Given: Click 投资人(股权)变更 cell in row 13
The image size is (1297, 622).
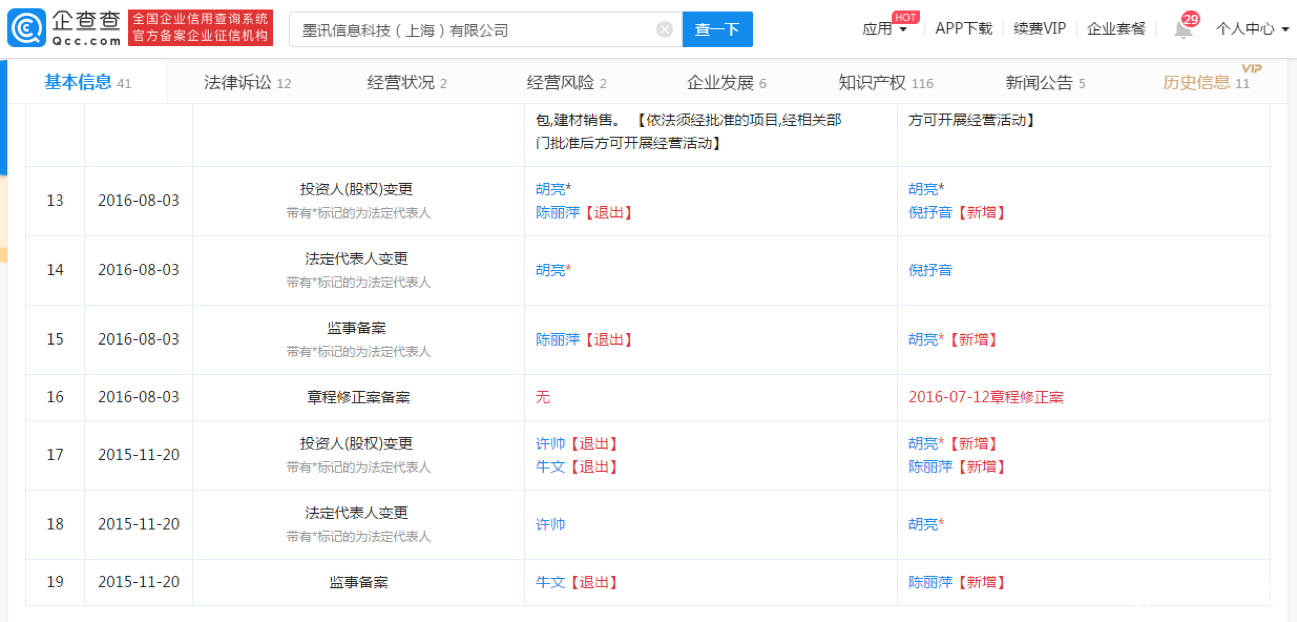Looking at the screenshot, I should tap(358, 200).
